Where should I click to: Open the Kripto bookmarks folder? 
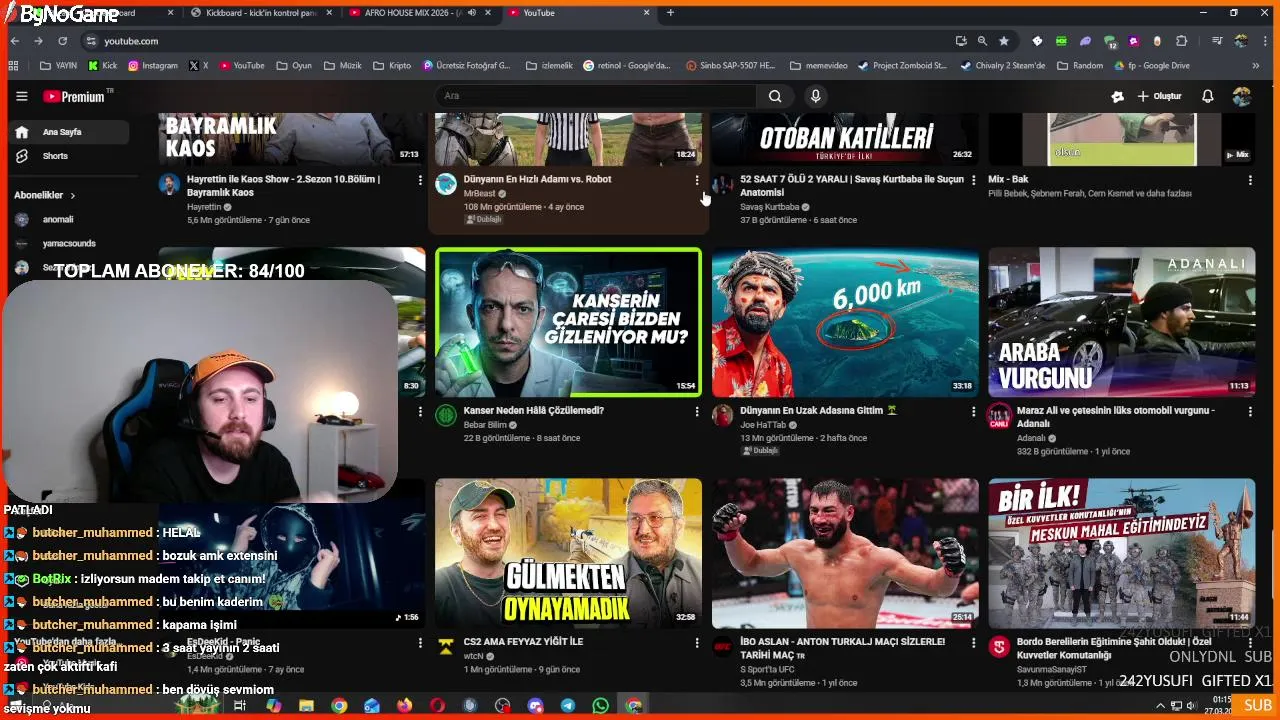[x=391, y=66]
